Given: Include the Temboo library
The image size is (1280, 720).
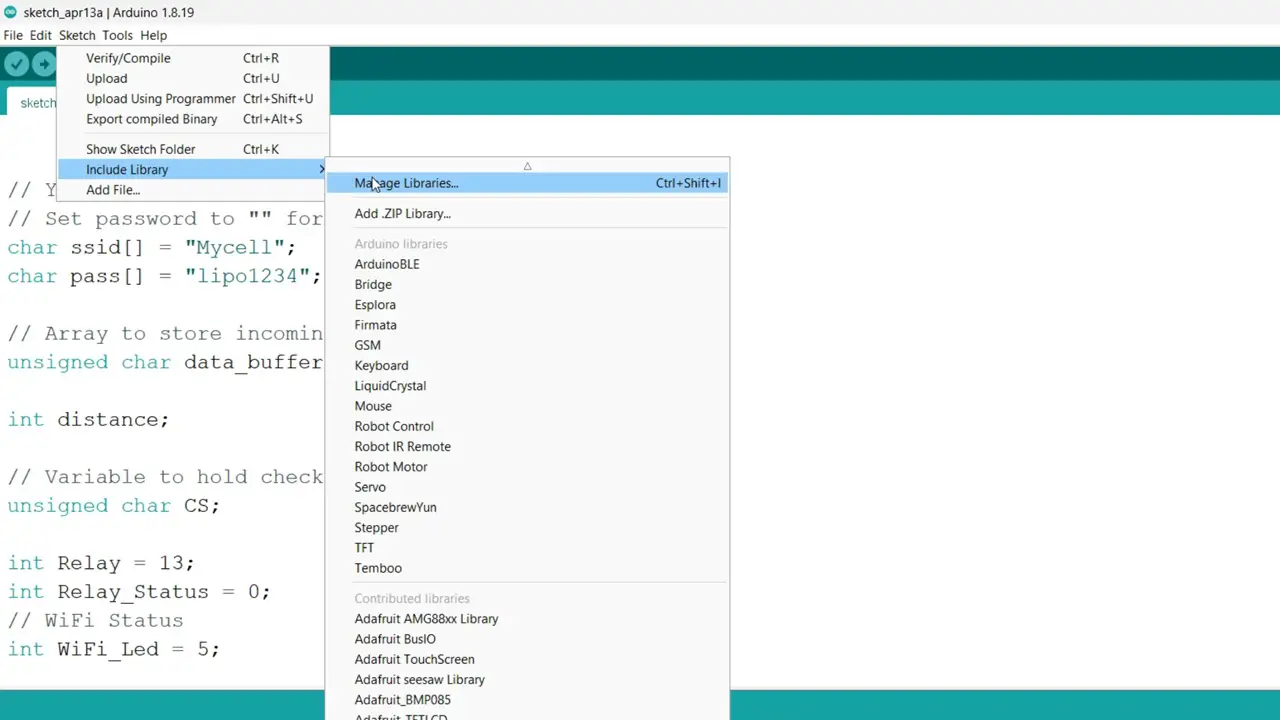Looking at the screenshot, I should click(x=527, y=568).
